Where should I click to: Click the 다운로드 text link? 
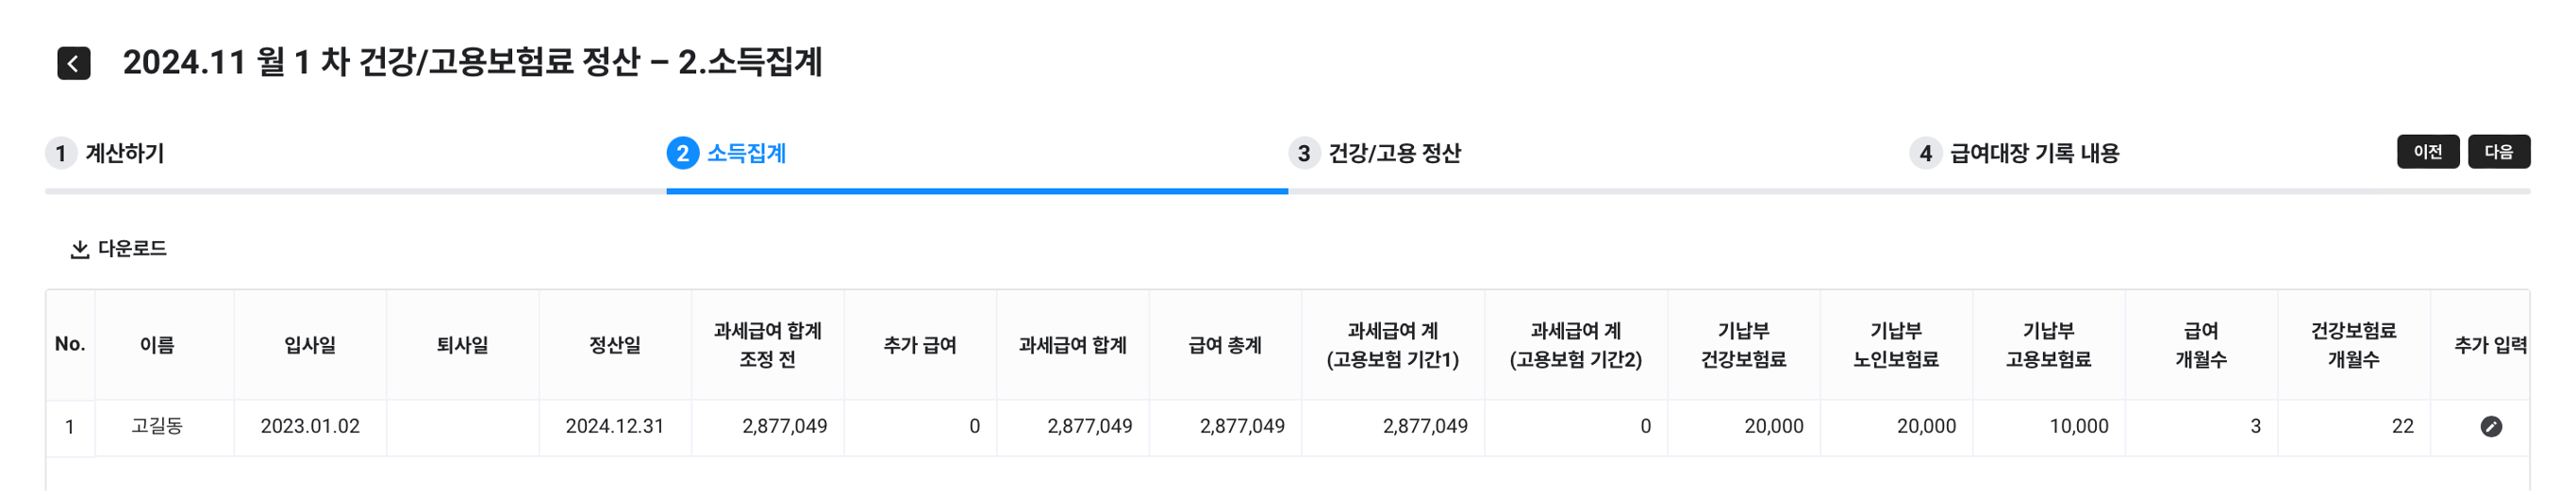(132, 249)
